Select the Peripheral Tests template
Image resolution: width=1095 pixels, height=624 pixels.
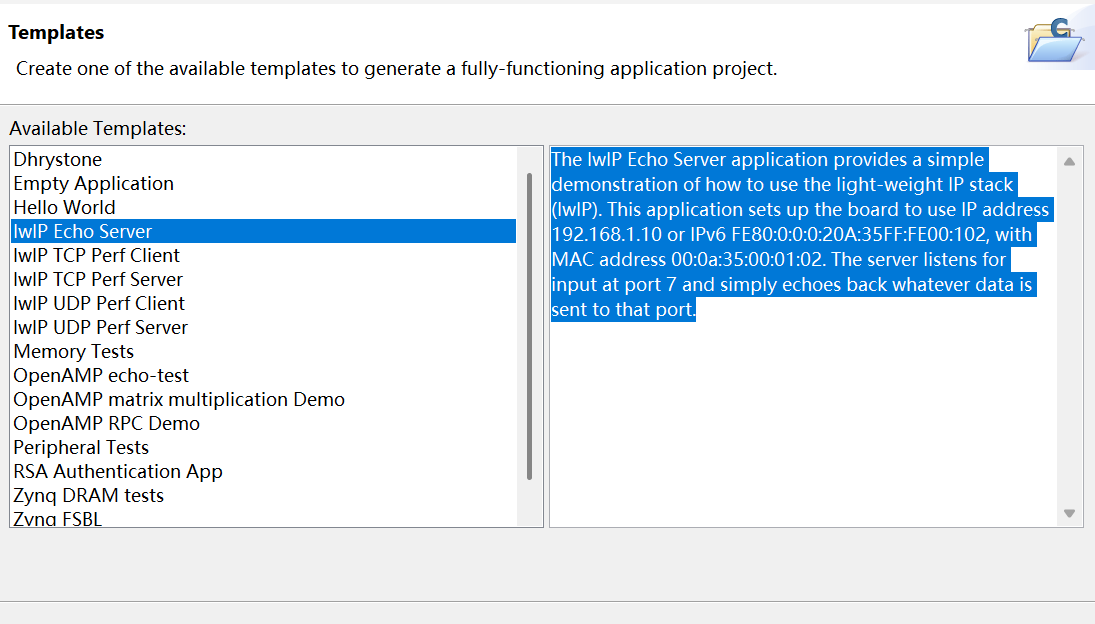point(264,447)
